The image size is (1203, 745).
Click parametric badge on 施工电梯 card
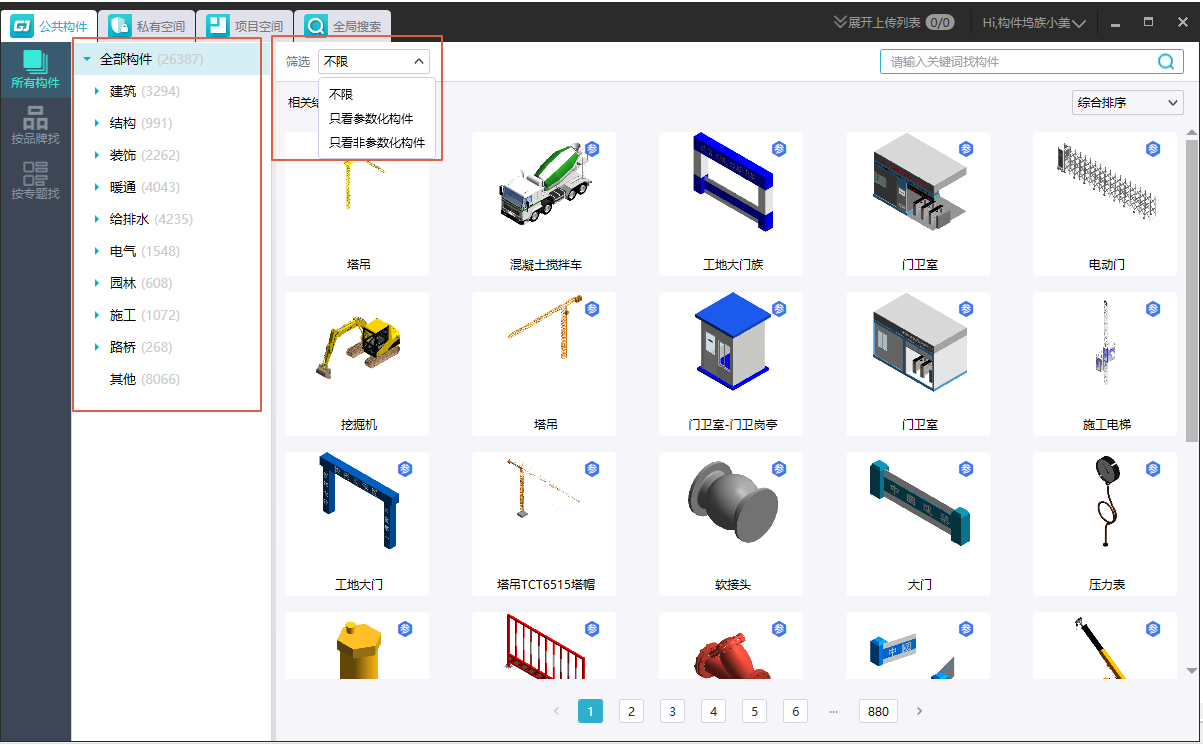[x=1153, y=309]
